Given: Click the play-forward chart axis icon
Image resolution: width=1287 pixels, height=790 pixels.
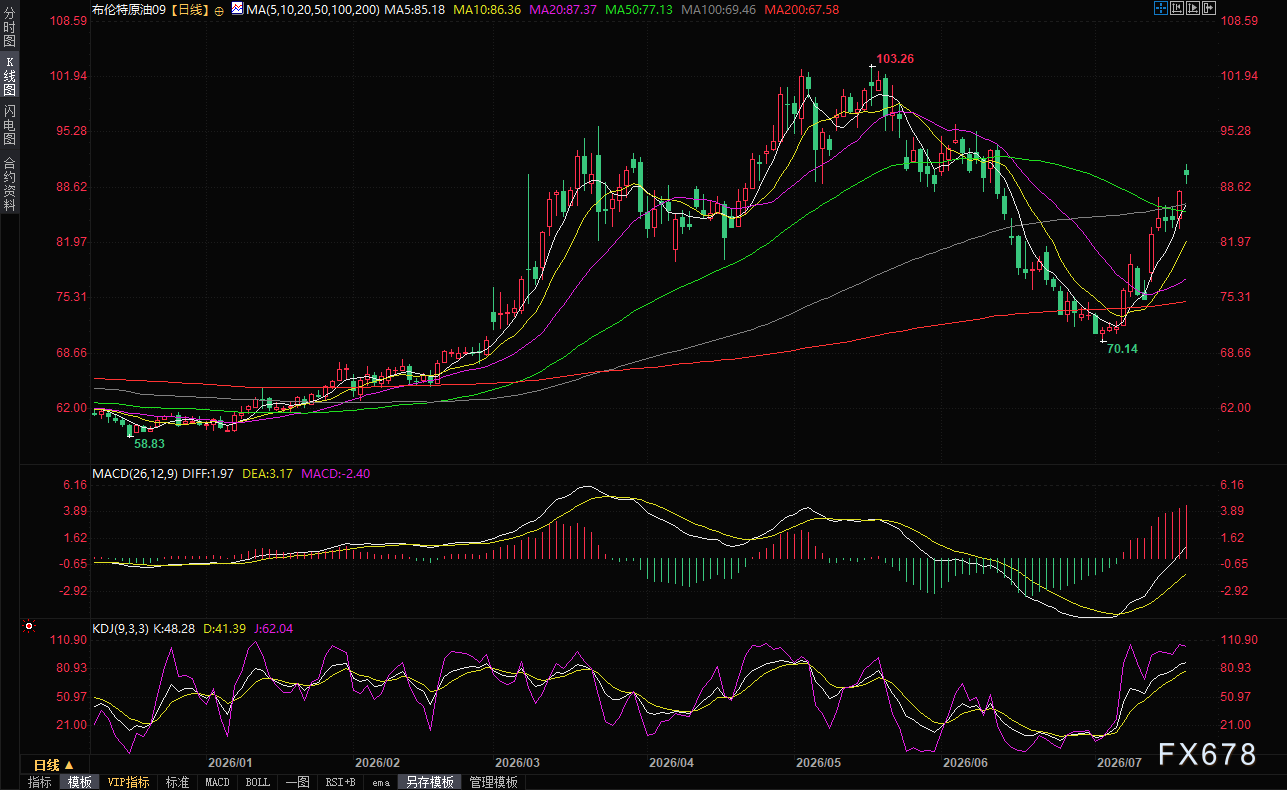Looking at the screenshot, I should (x=1193, y=8).
